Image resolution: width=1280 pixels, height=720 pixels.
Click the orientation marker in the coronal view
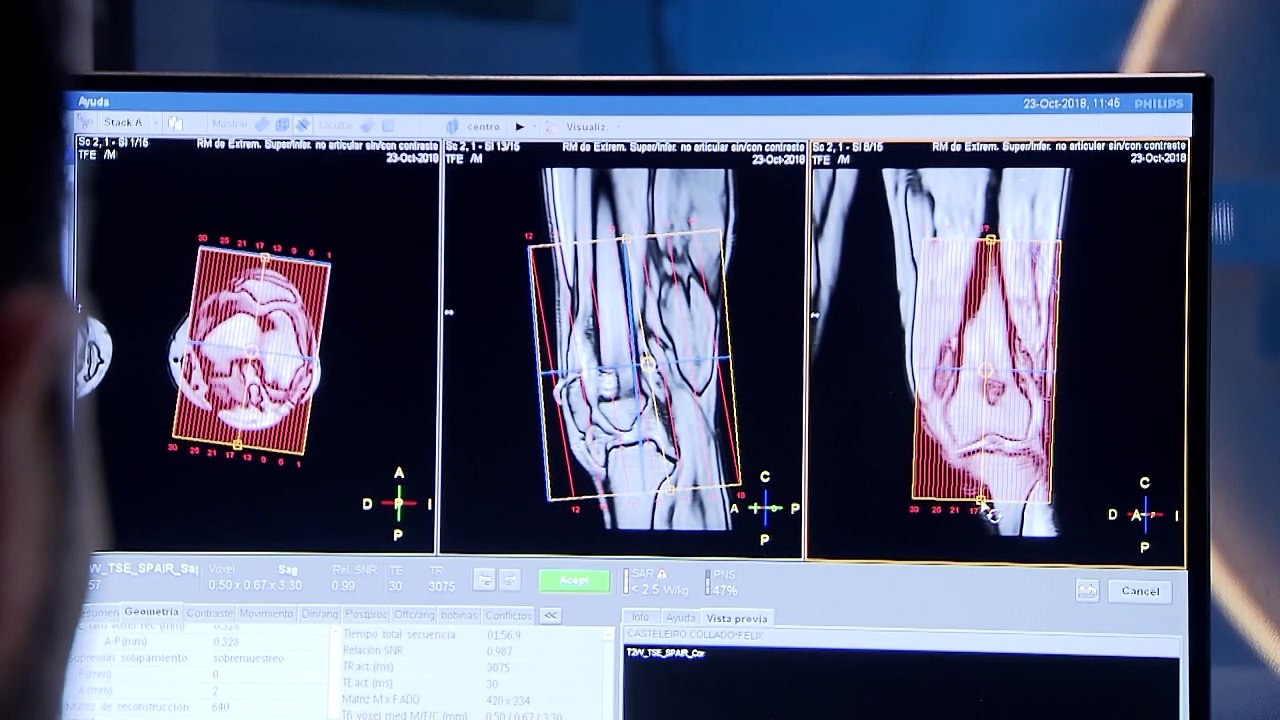pyautogui.click(x=1145, y=515)
